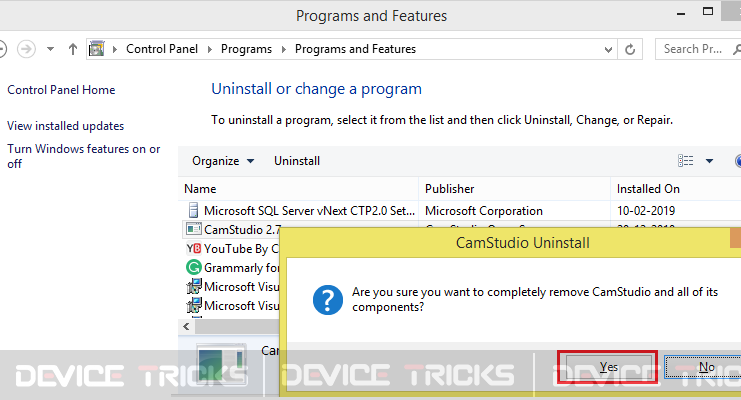Click Yes to confirm CamStudio removal
The height and width of the screenshot is (400, 741).
[608, 367]
